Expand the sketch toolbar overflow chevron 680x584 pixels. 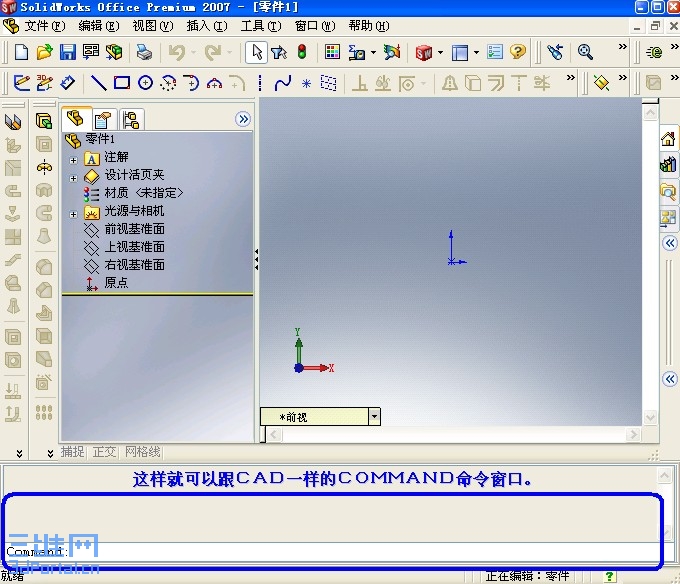(571, 78)
